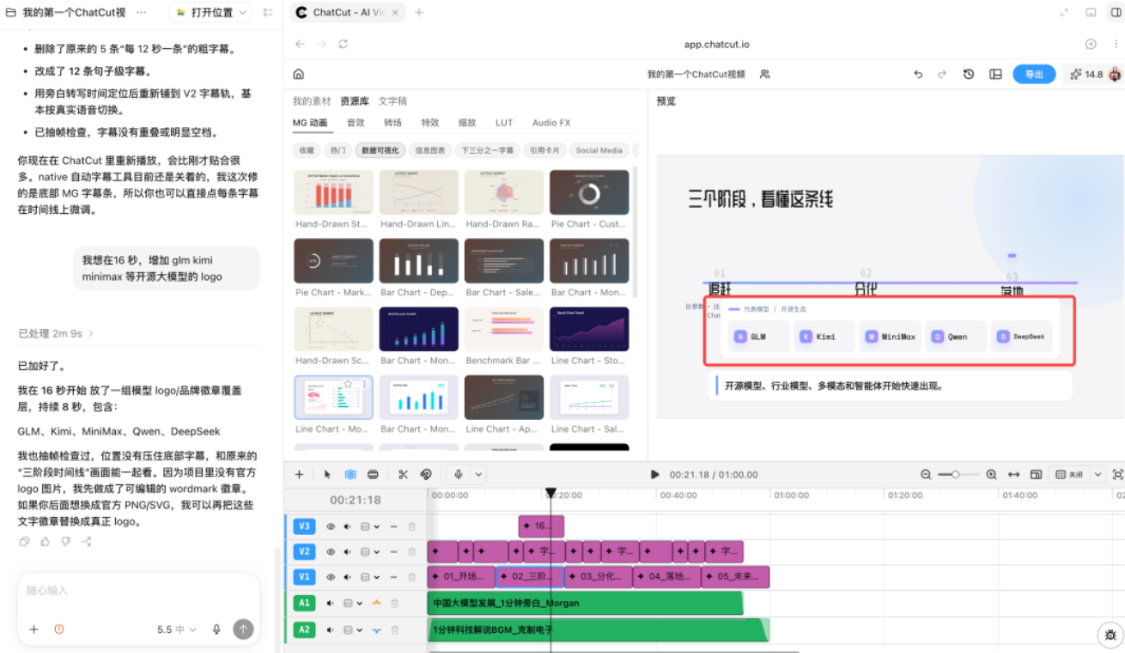Toggle the panel layout icon next to export
This screenshot has height=653, width=1125.
(995, 74)
